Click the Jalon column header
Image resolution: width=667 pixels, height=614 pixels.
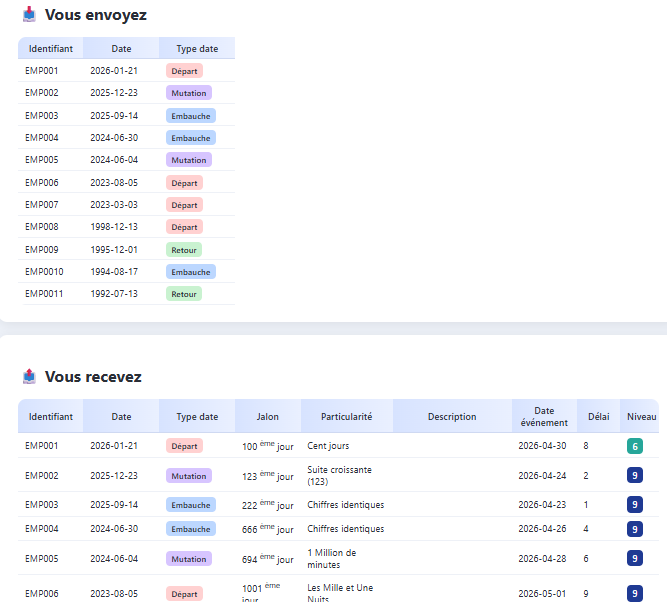tap(268, 417)
